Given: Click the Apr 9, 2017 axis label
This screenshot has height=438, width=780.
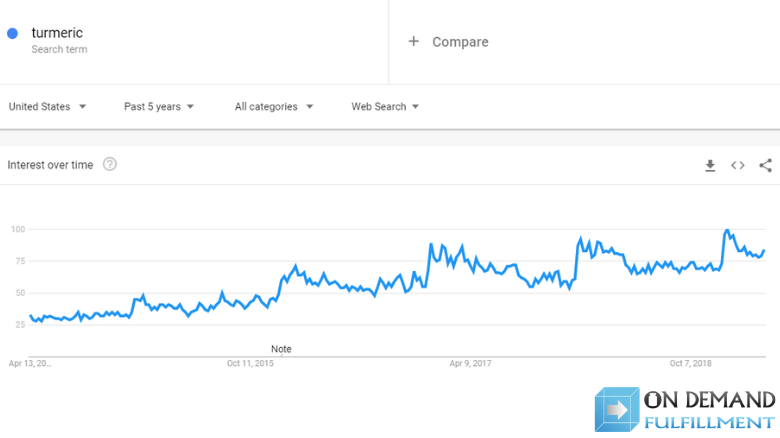Looking at the screenshot, I should [x=470, y=364].
